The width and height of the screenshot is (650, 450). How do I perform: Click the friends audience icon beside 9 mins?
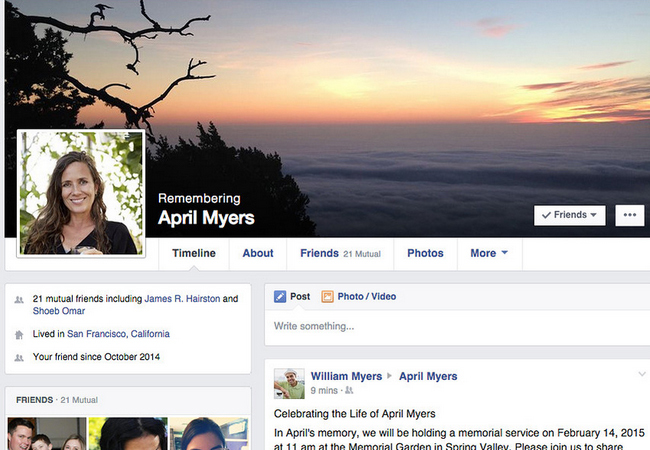coord(349,390)
